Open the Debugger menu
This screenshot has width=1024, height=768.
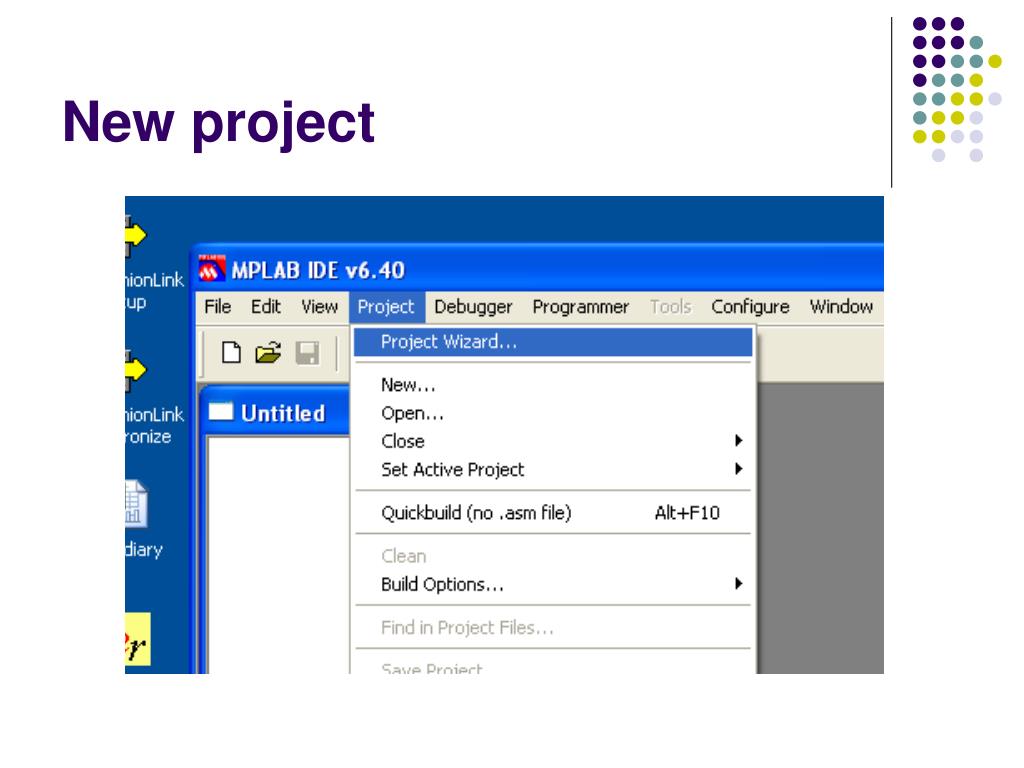tap(473, 307)
